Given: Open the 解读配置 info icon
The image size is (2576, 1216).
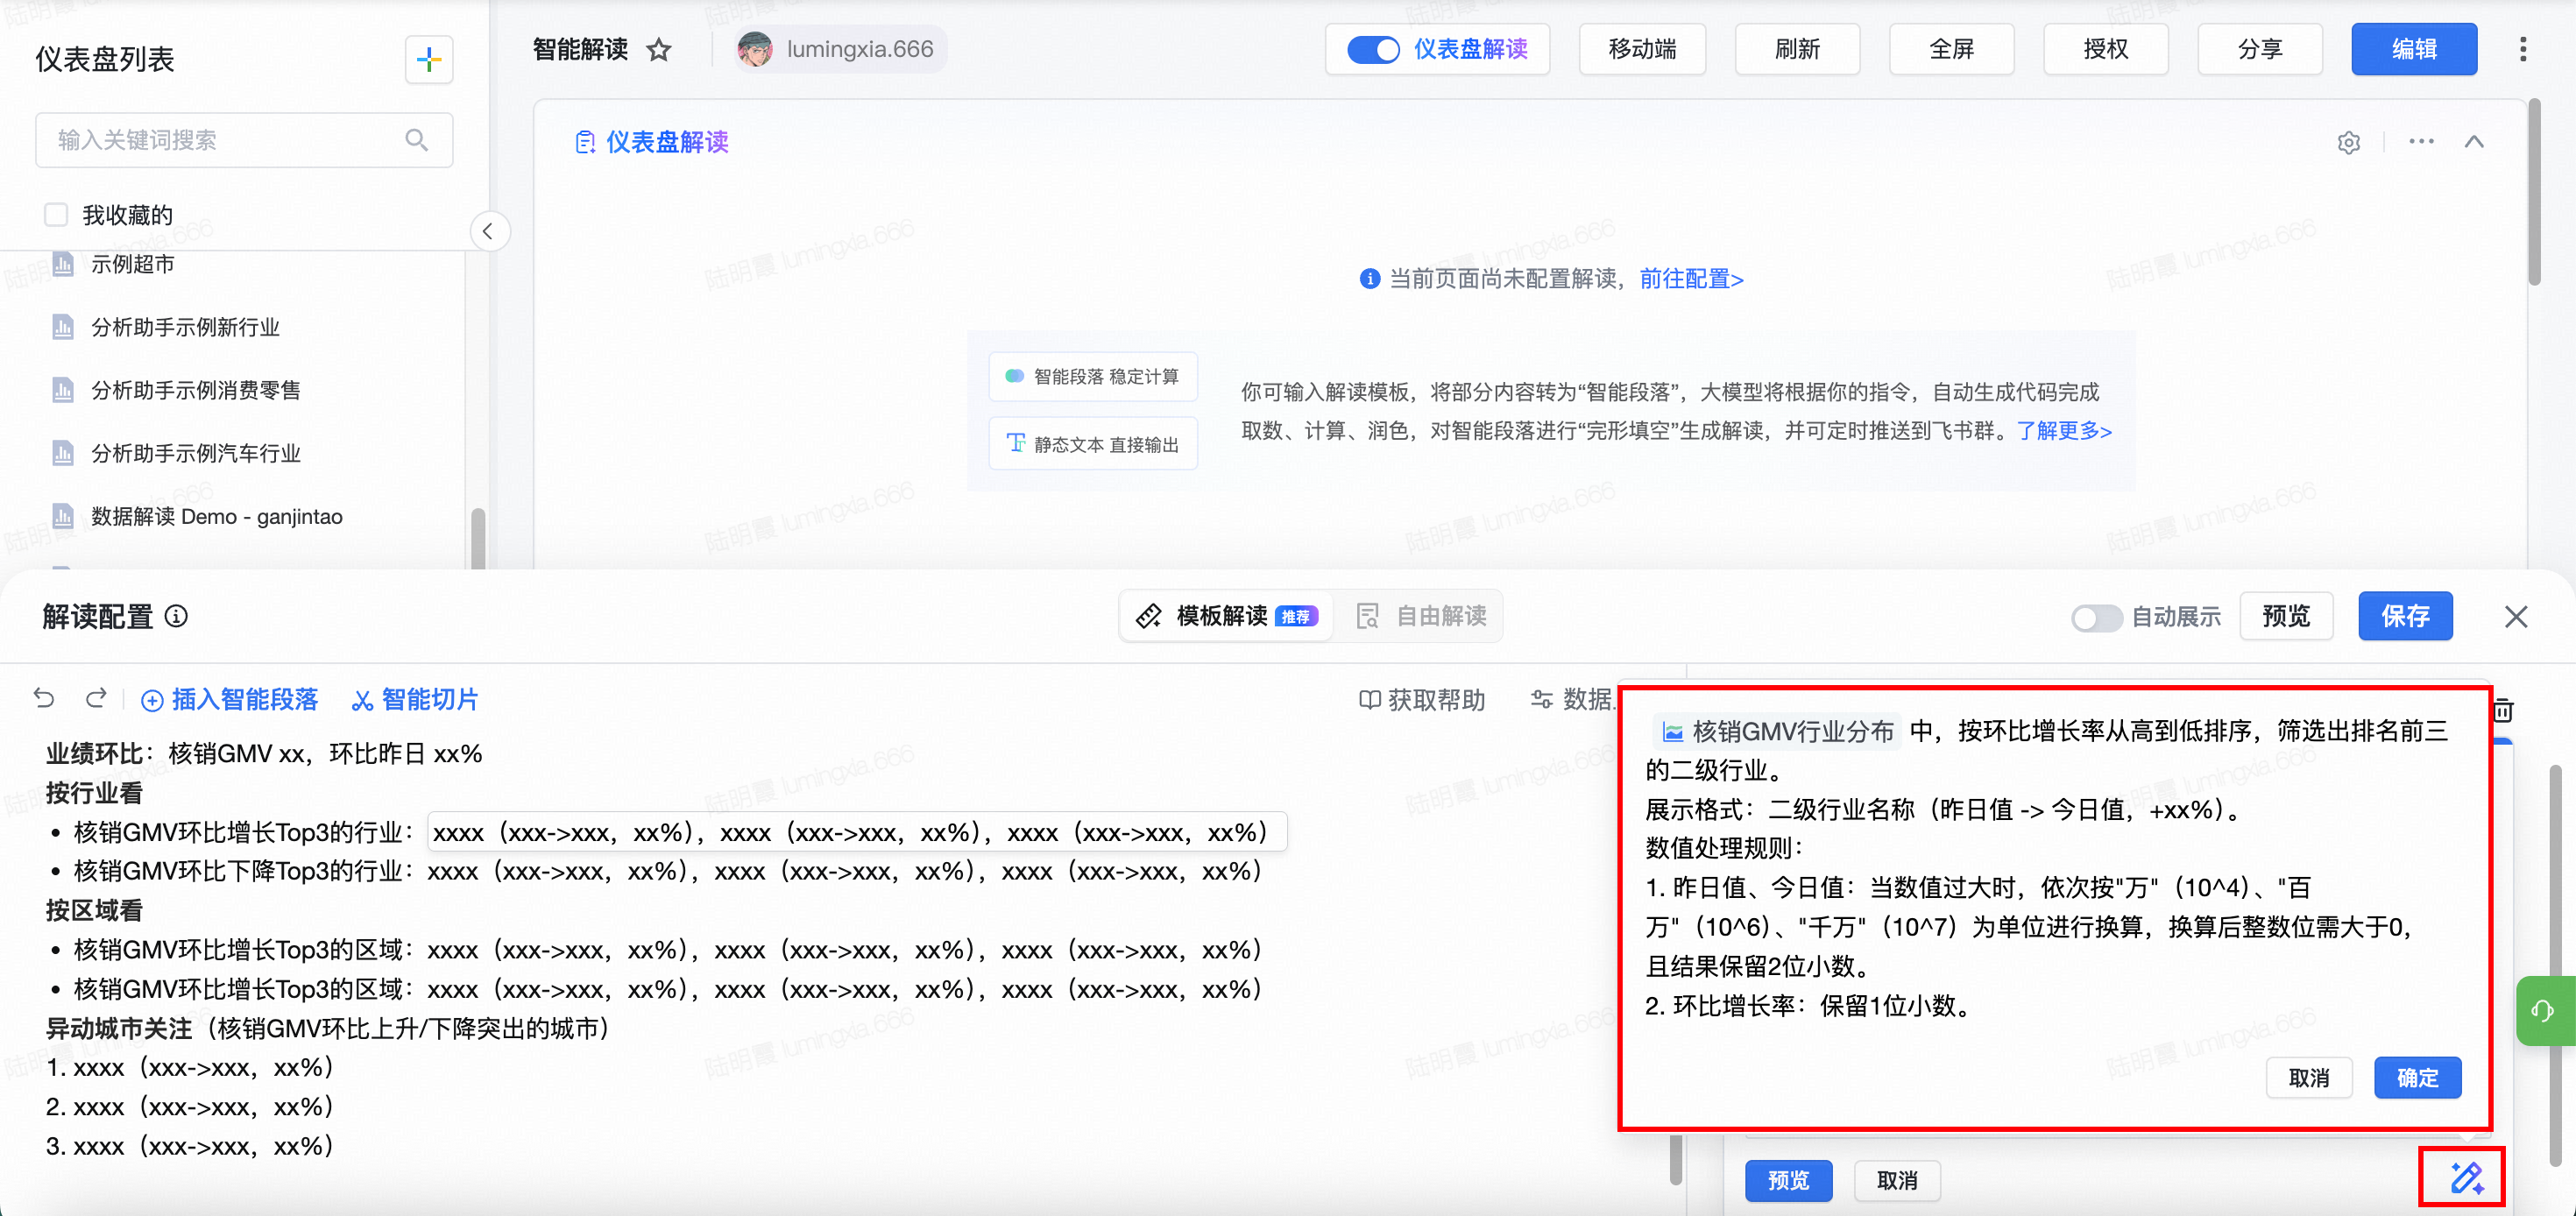Looking at the screenshot, I should [x=176, y=616].
